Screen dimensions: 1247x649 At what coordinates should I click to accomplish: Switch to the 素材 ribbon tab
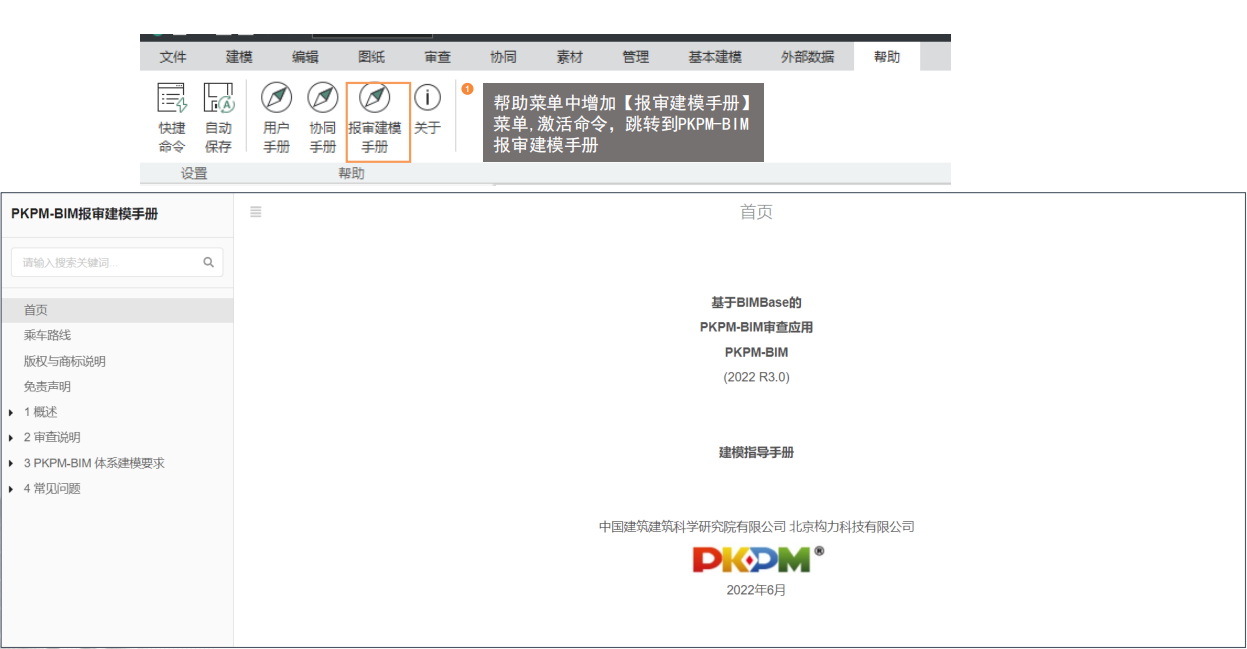(x=569, y=57)
